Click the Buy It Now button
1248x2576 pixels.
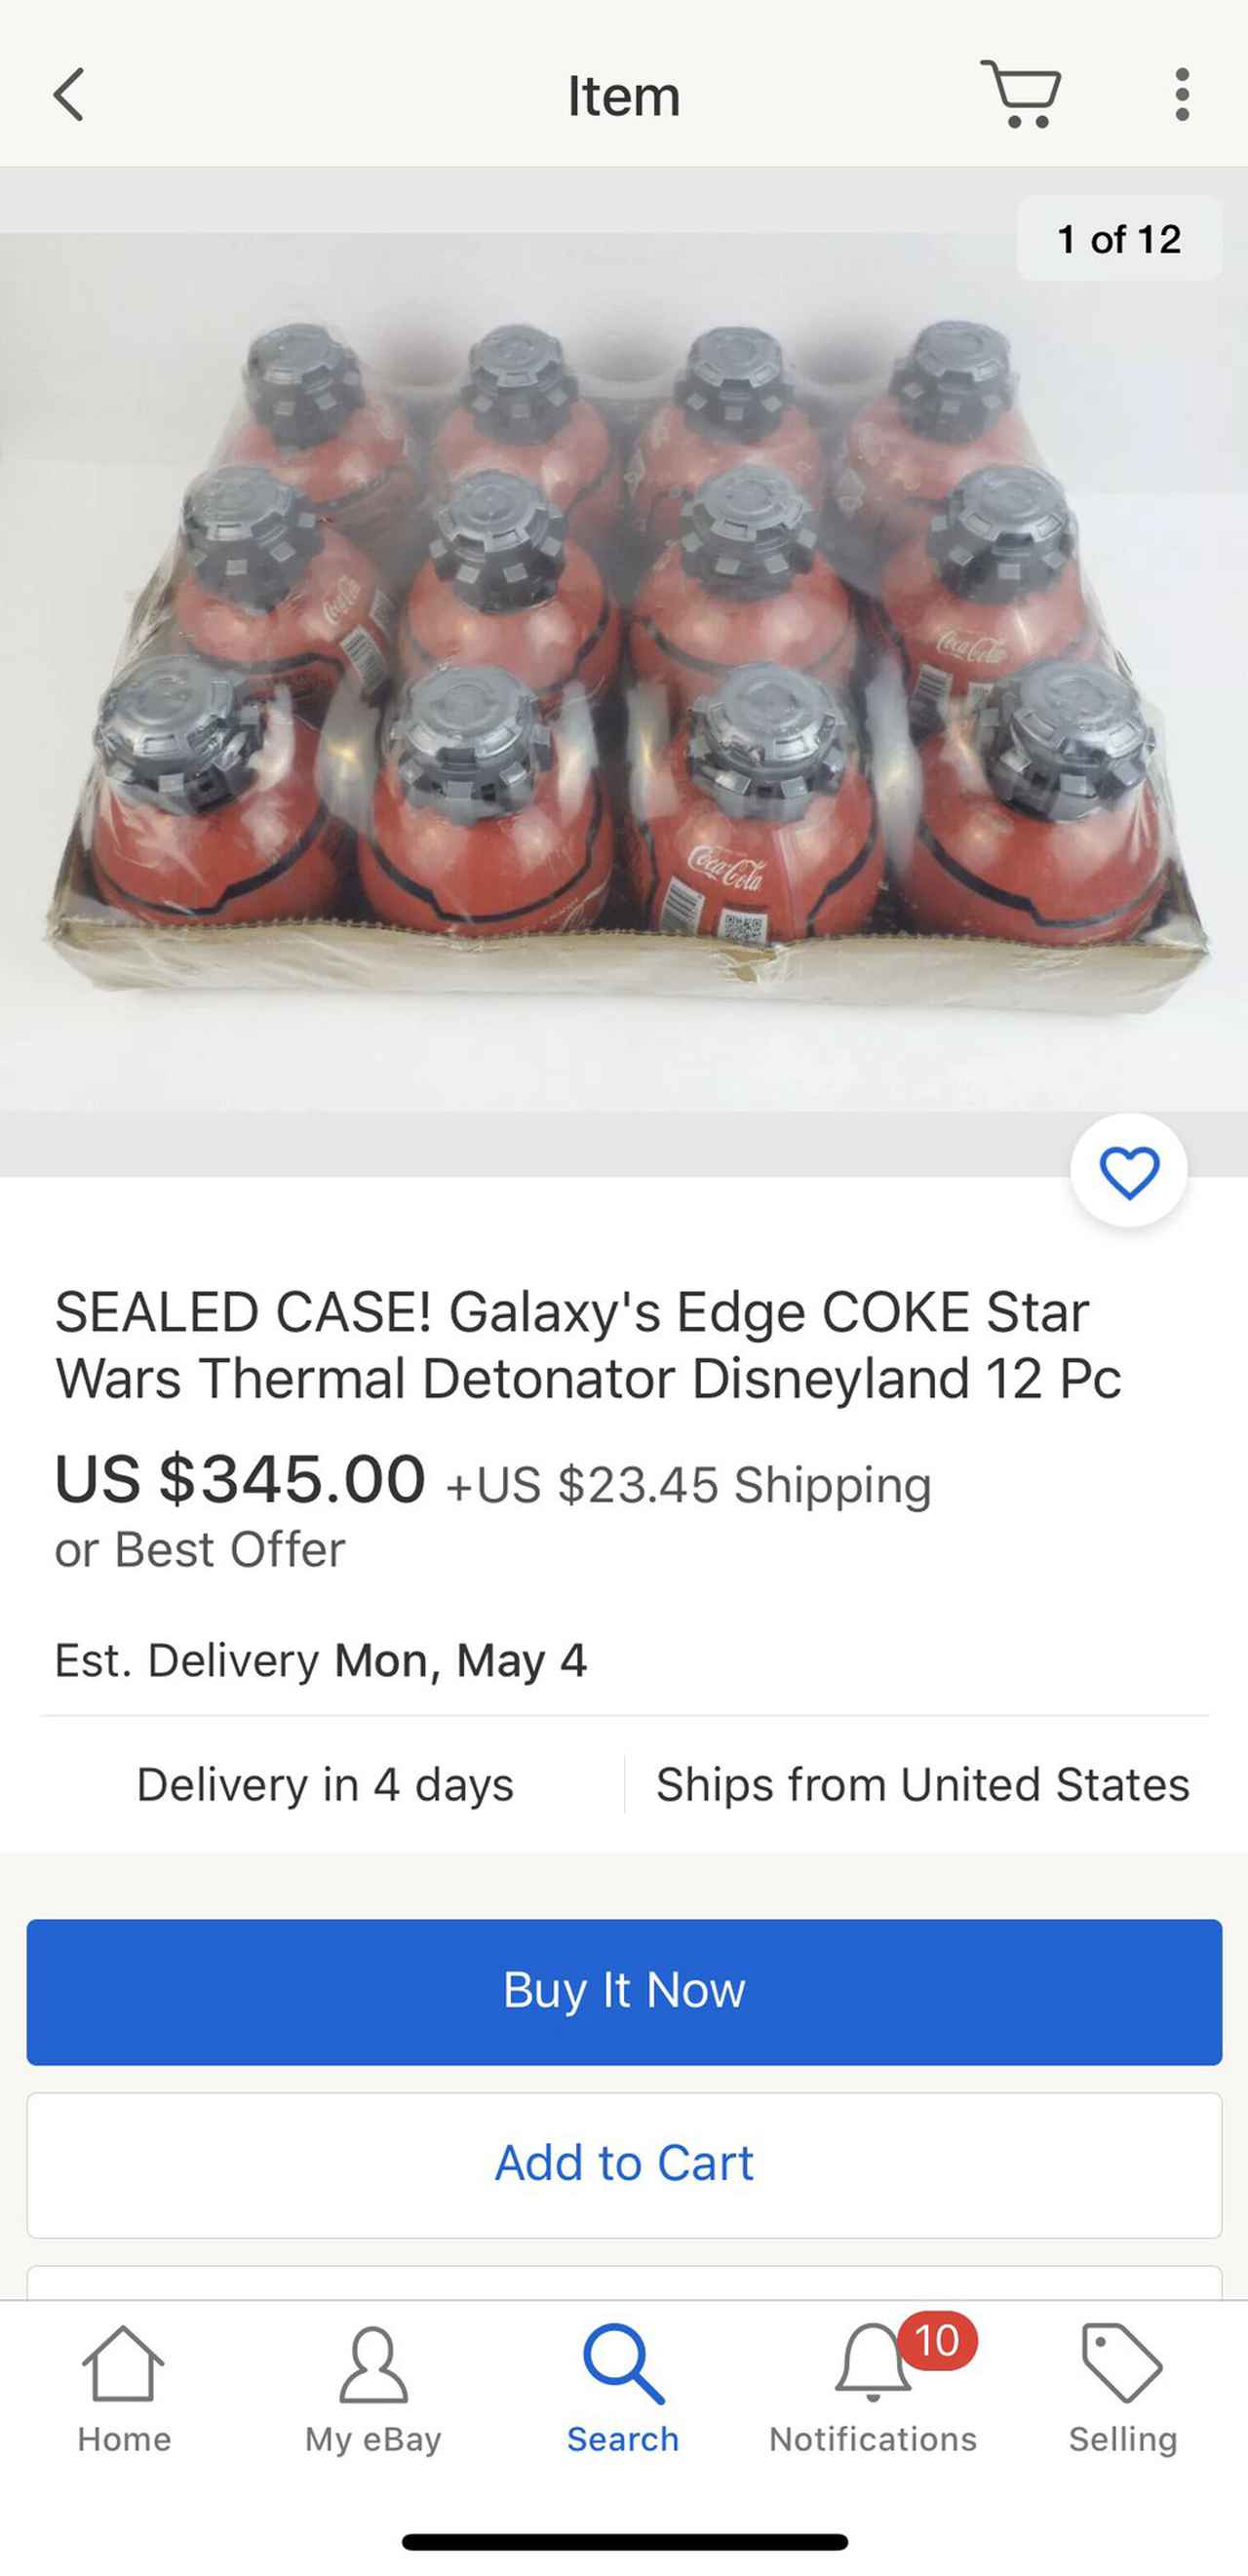(624, 1992)
